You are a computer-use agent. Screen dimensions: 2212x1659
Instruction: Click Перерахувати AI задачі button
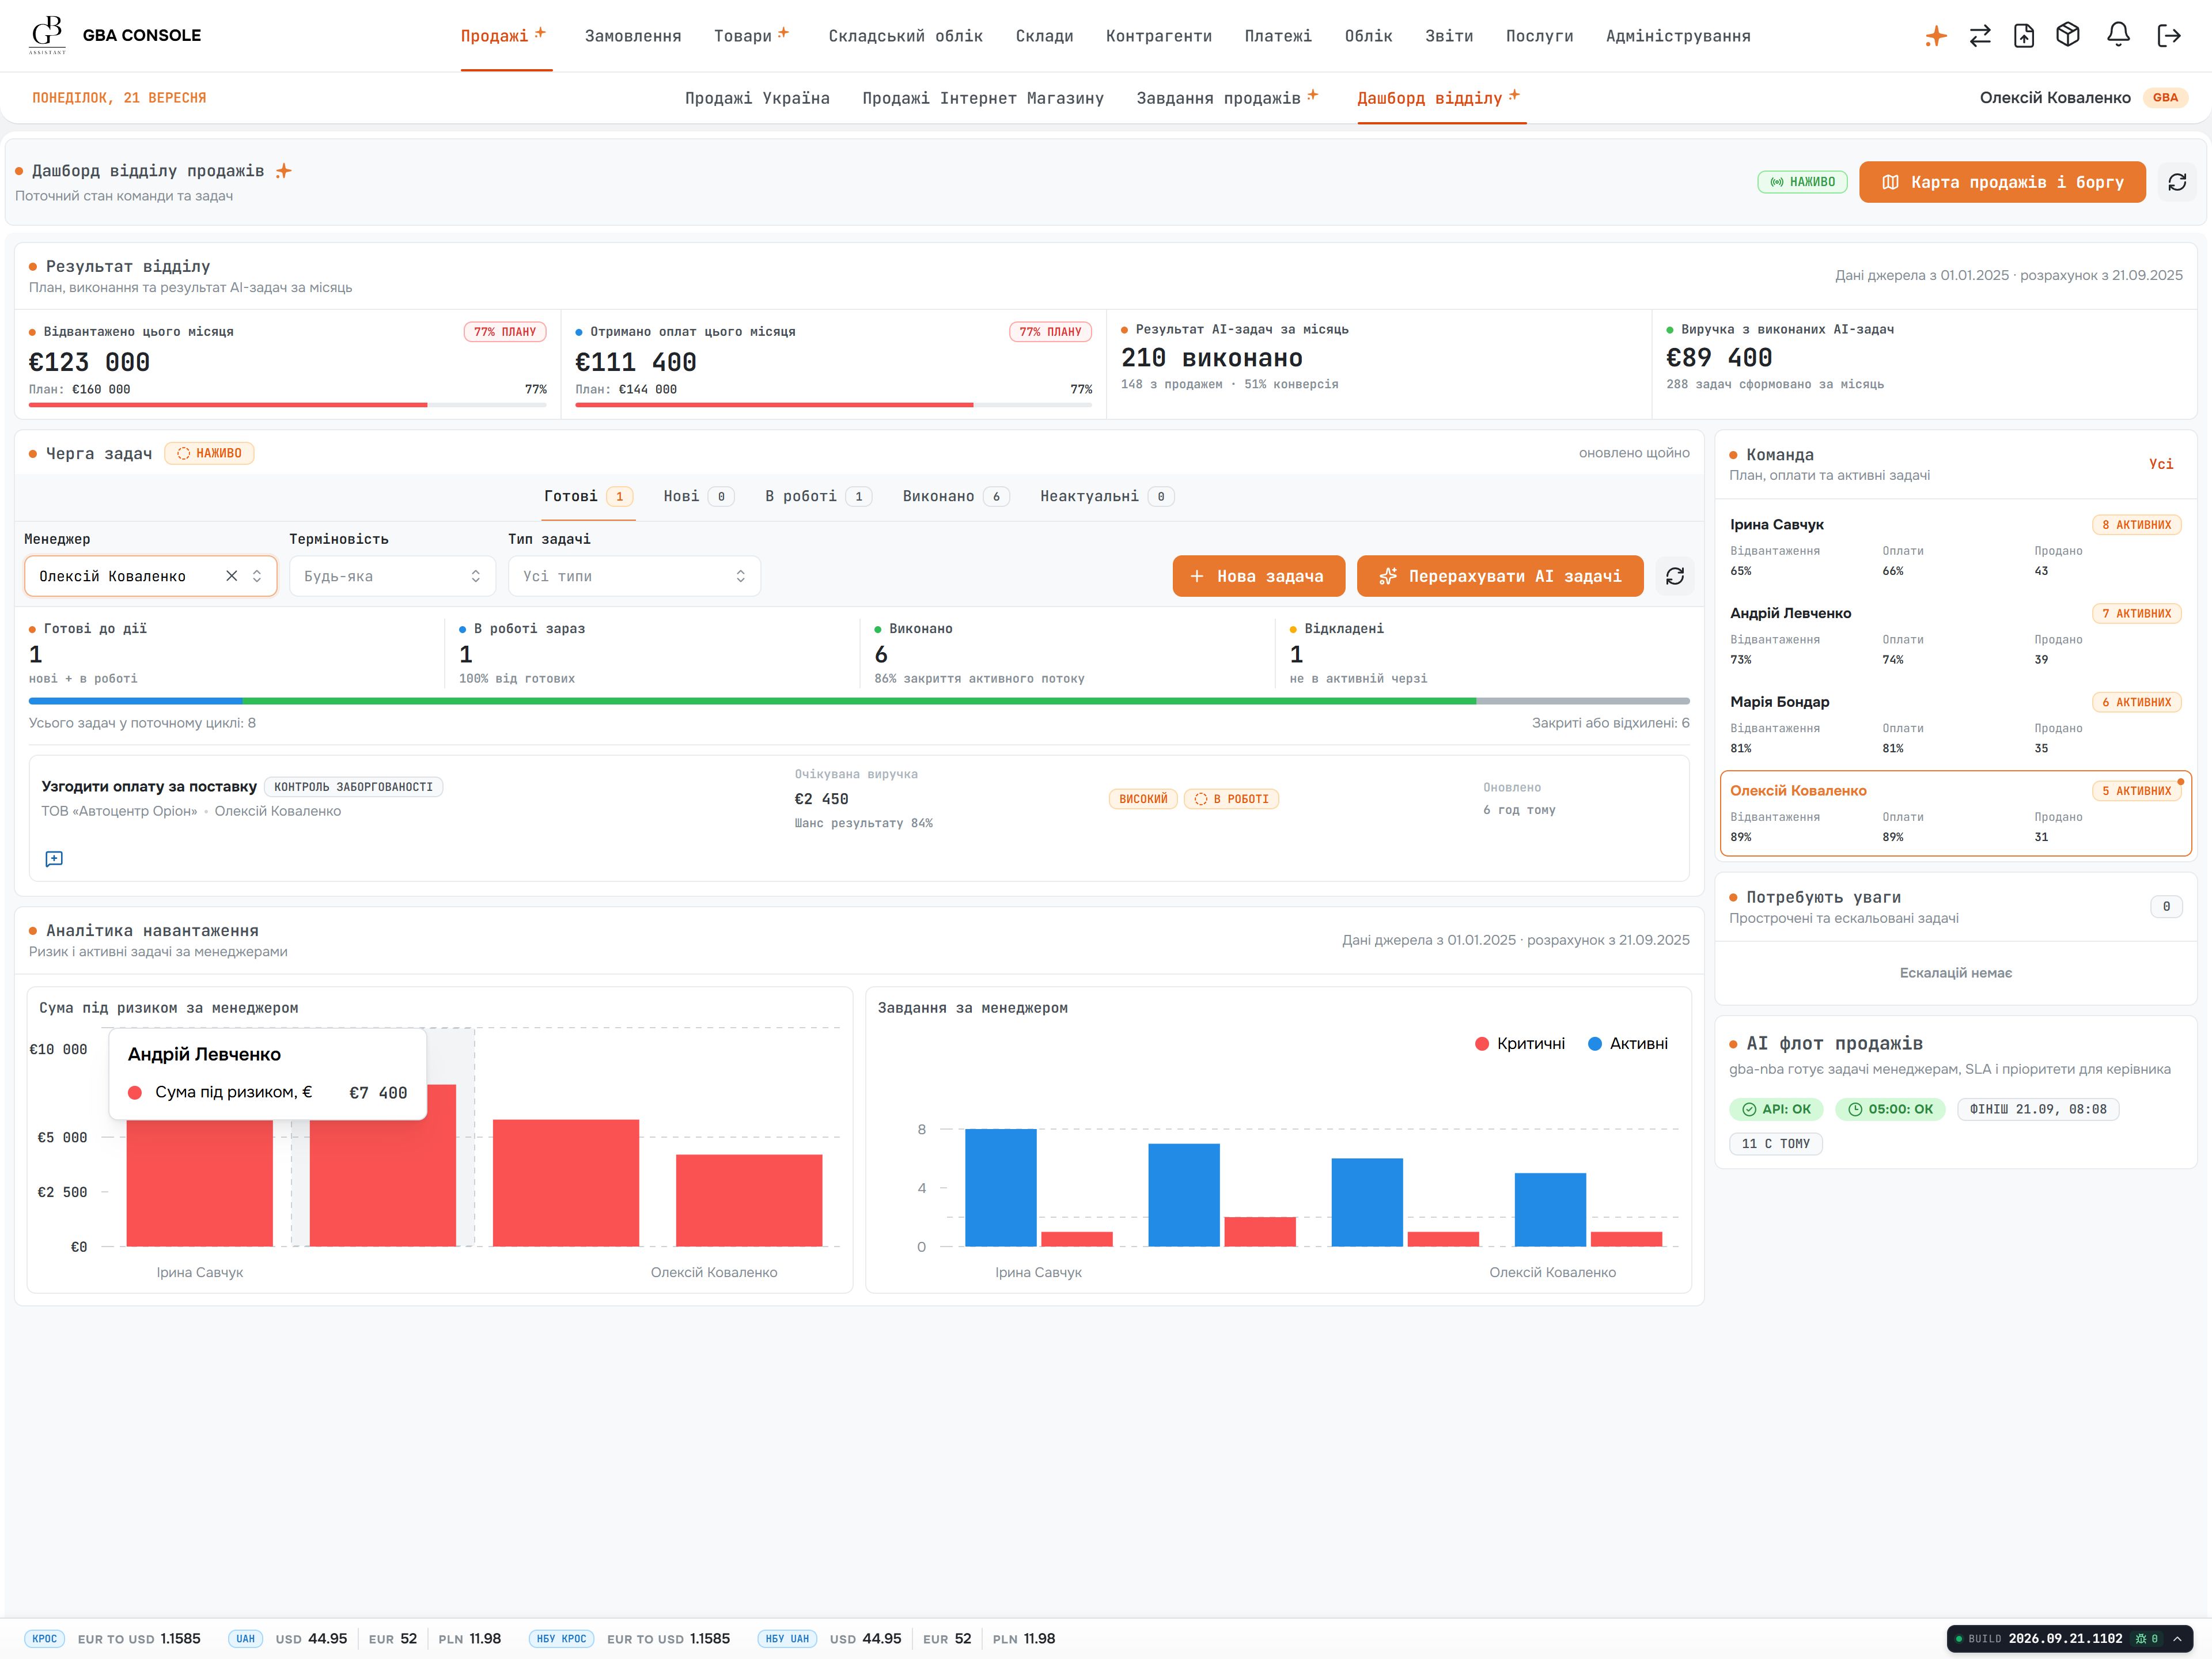1499,576
